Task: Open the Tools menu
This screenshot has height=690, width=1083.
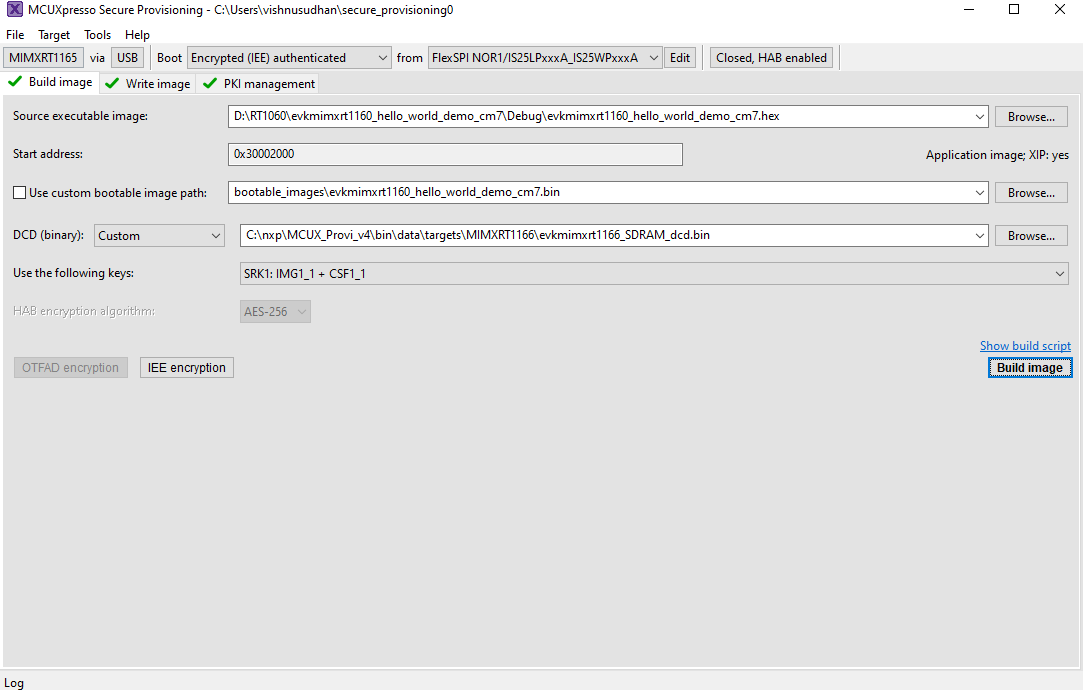Action: pos(97,34)
